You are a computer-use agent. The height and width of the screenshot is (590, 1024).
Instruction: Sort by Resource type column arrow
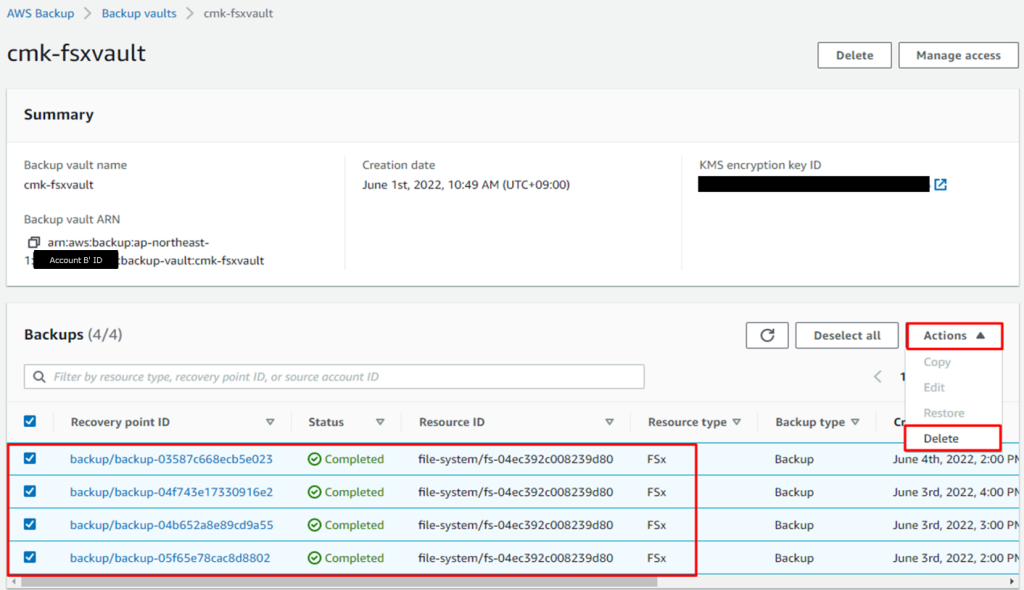[737, 422]
